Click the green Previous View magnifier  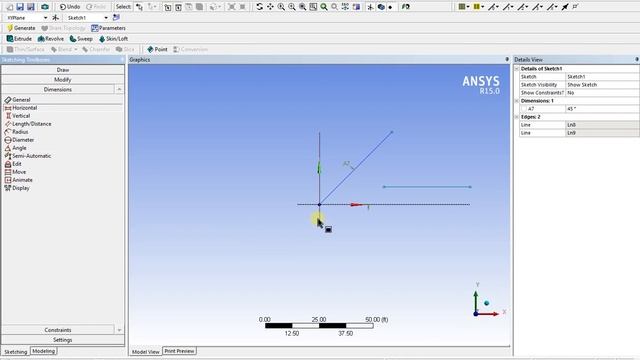(324, 7)
